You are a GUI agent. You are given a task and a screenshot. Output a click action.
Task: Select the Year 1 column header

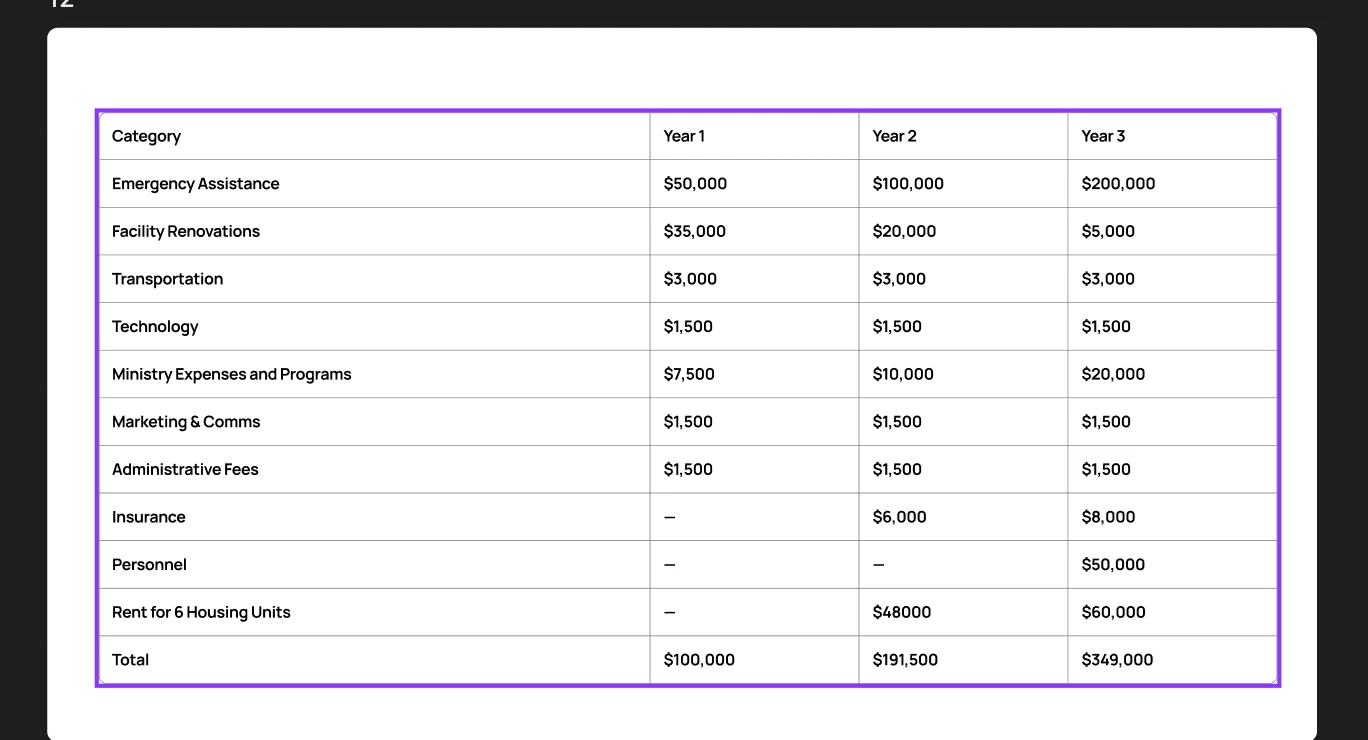[754, 136]
